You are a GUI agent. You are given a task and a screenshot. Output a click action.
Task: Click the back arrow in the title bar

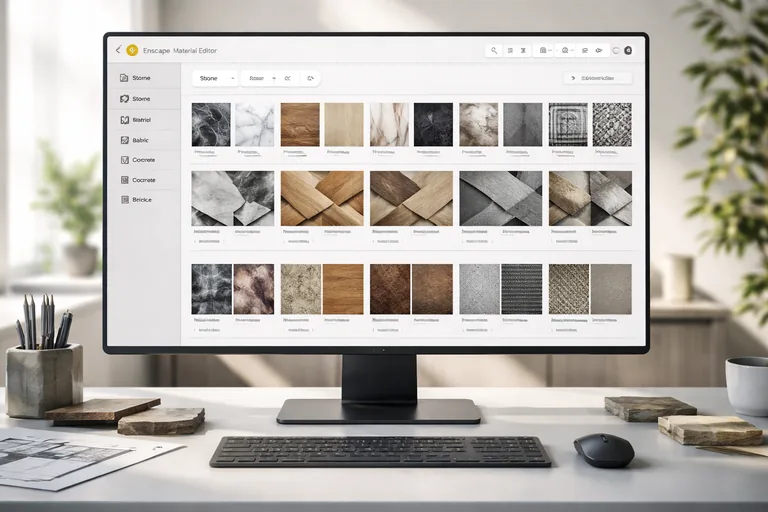[x=118, y=50]
